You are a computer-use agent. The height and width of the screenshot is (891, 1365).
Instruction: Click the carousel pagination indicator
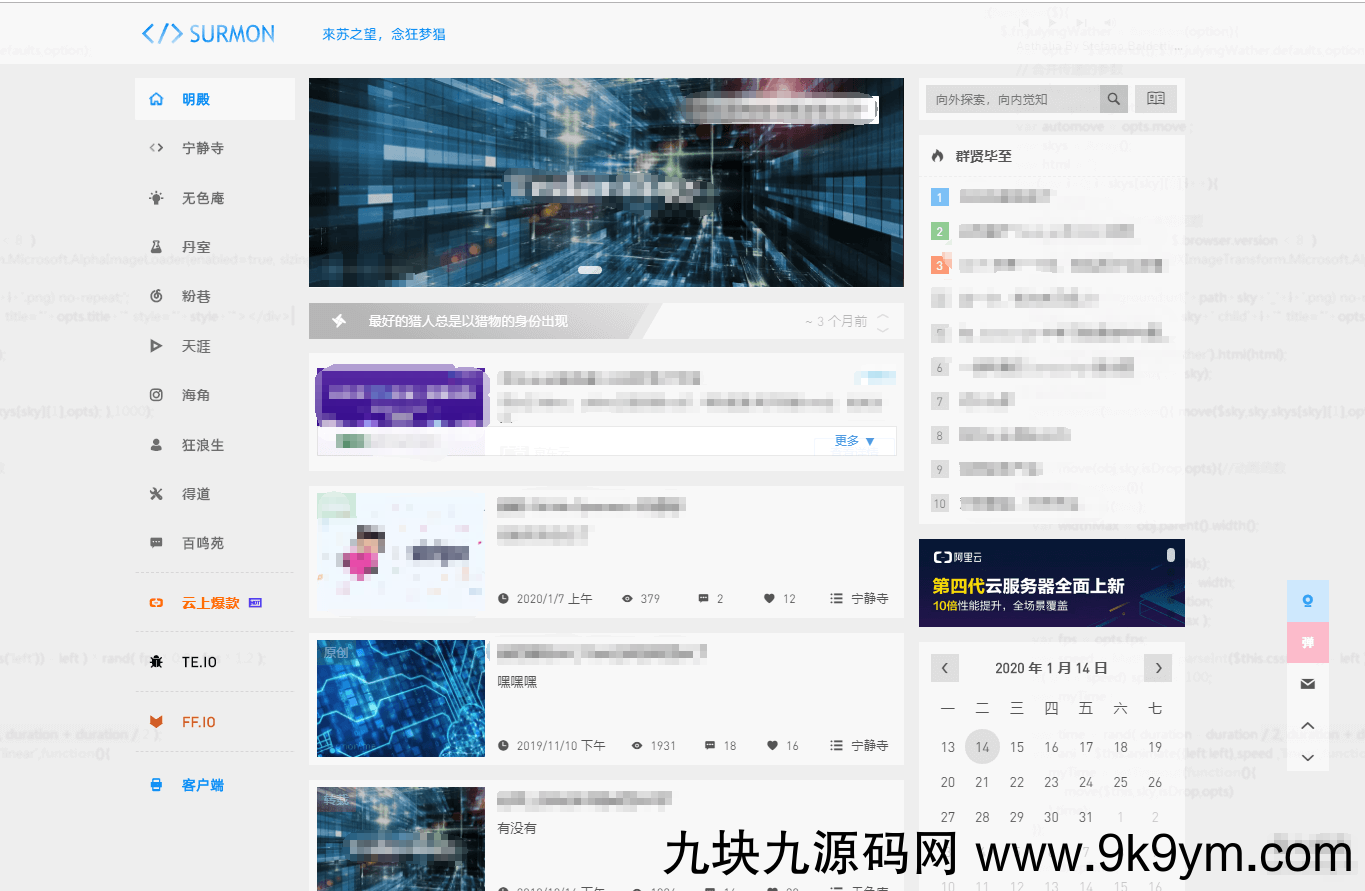[x=590, y=270]
